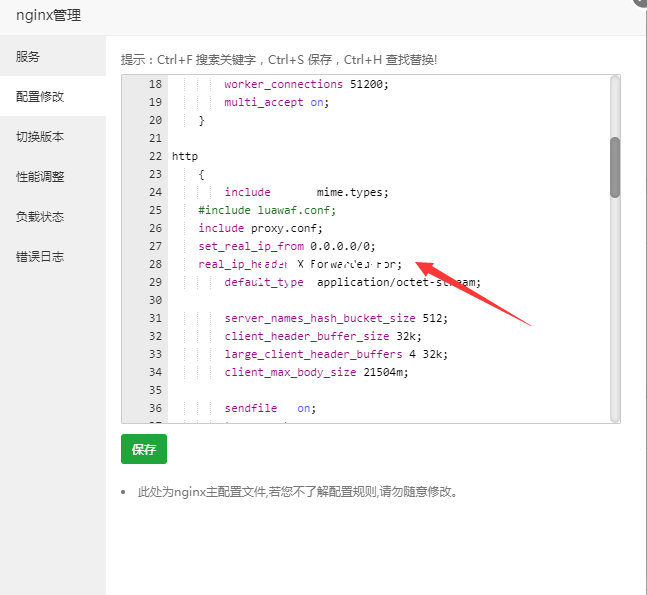Open the 服务 tab in sidebar
Image resolution: width=647 pixels, height=595 pixels.
pyautogui.click(x=29, y=57)
